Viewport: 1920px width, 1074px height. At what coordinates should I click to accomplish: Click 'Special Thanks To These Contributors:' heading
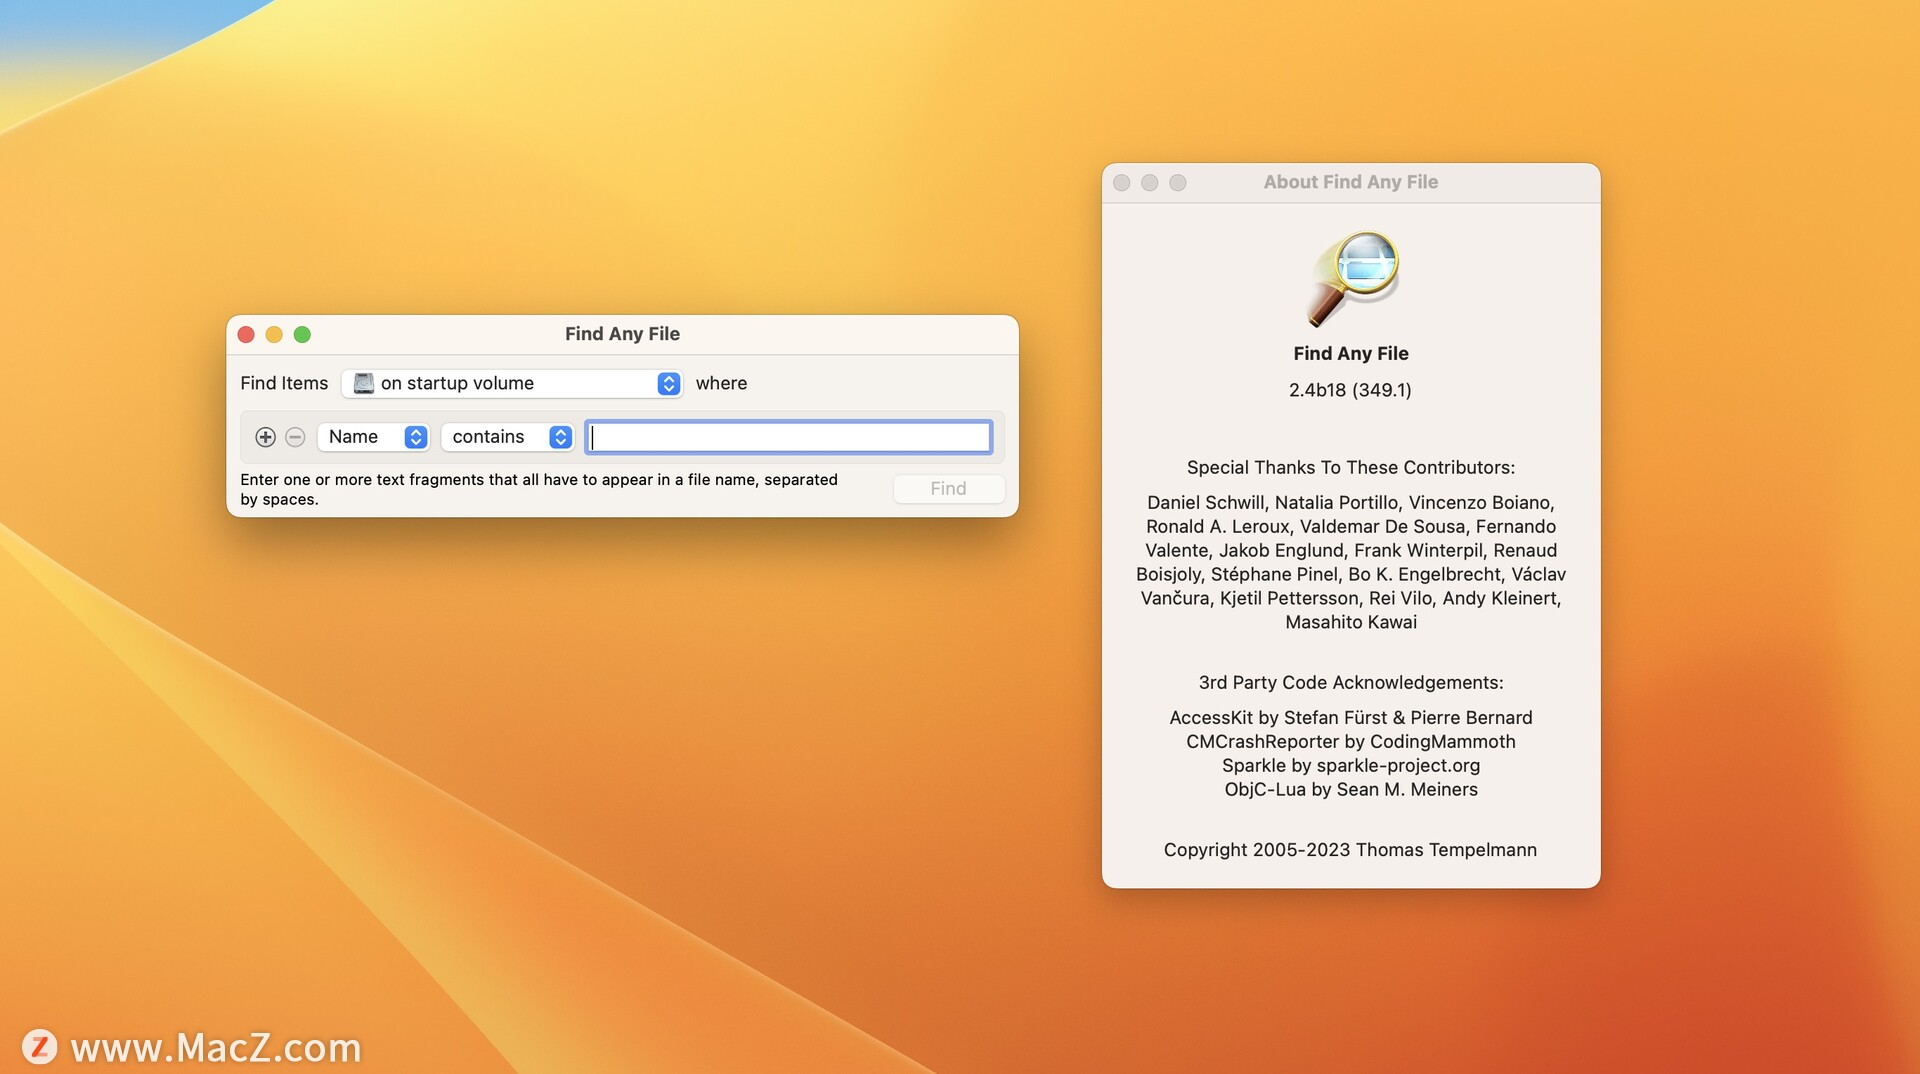pos(1351,467)
